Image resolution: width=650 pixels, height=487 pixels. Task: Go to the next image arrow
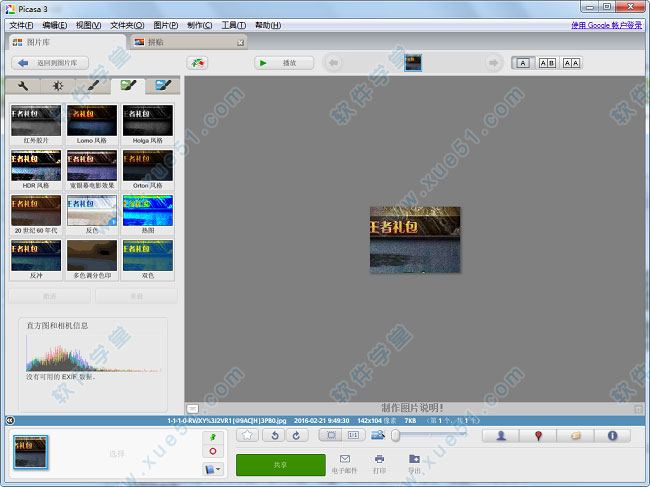(x=493, y=63)
